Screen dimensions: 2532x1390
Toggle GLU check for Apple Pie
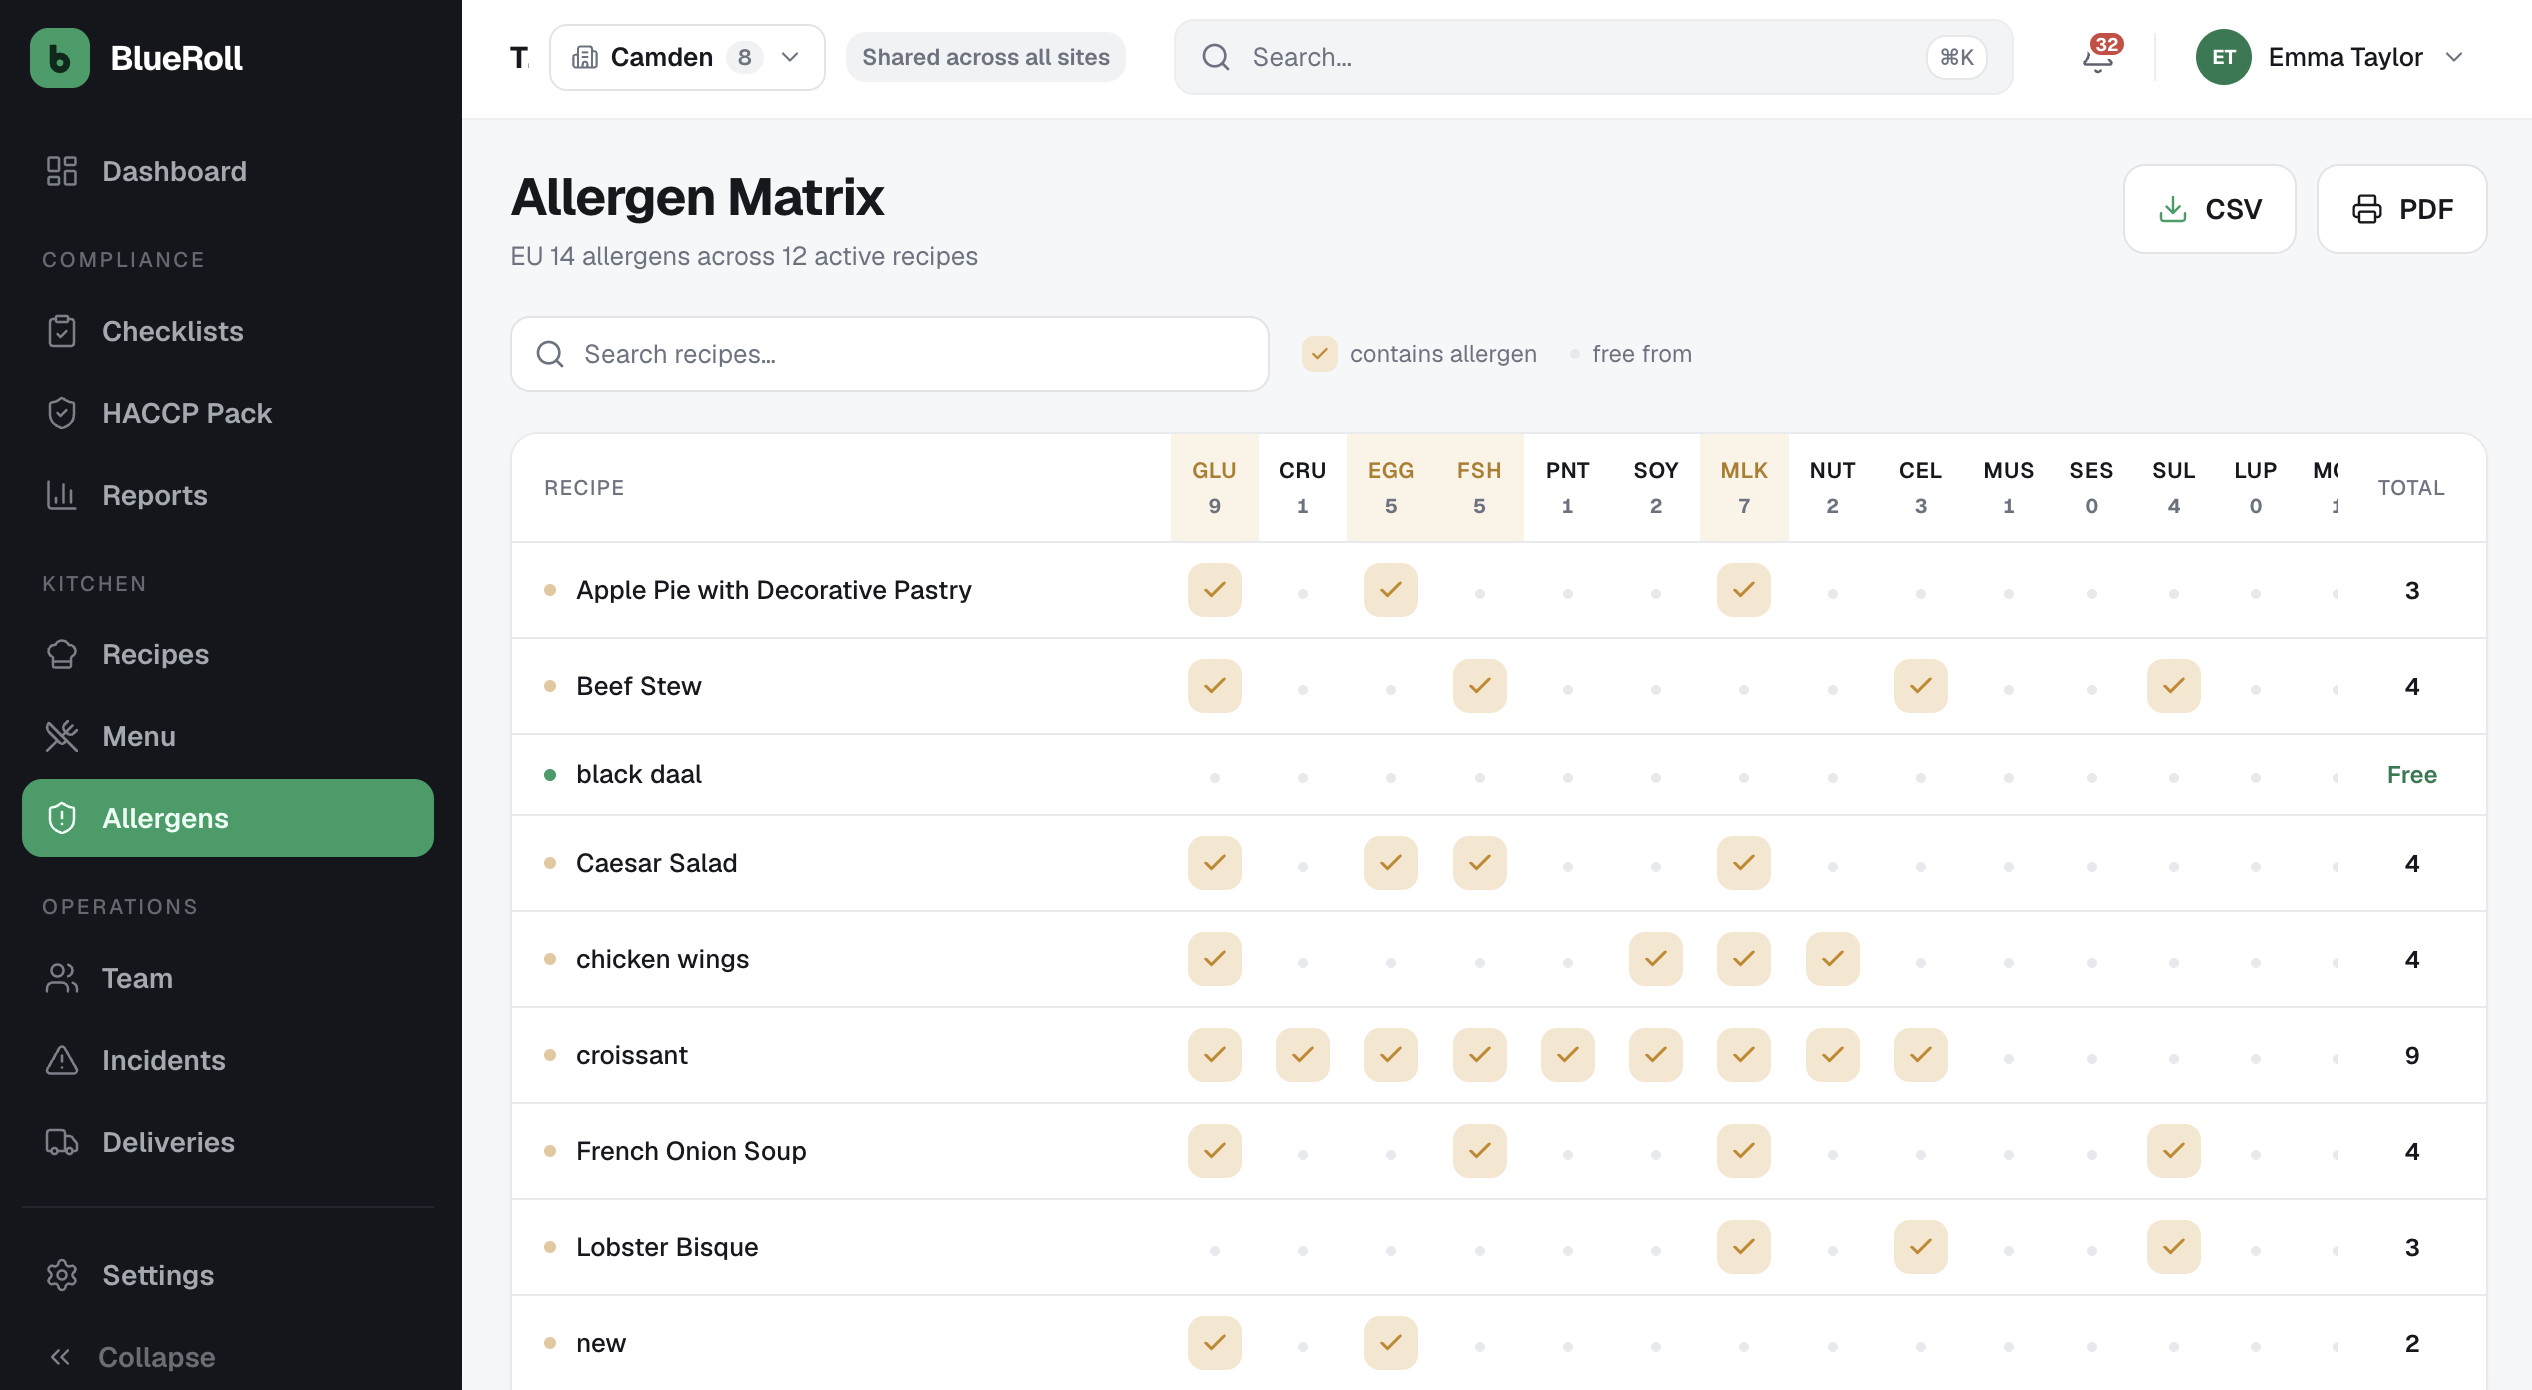pyautogui.click(x=1215, y=590)
